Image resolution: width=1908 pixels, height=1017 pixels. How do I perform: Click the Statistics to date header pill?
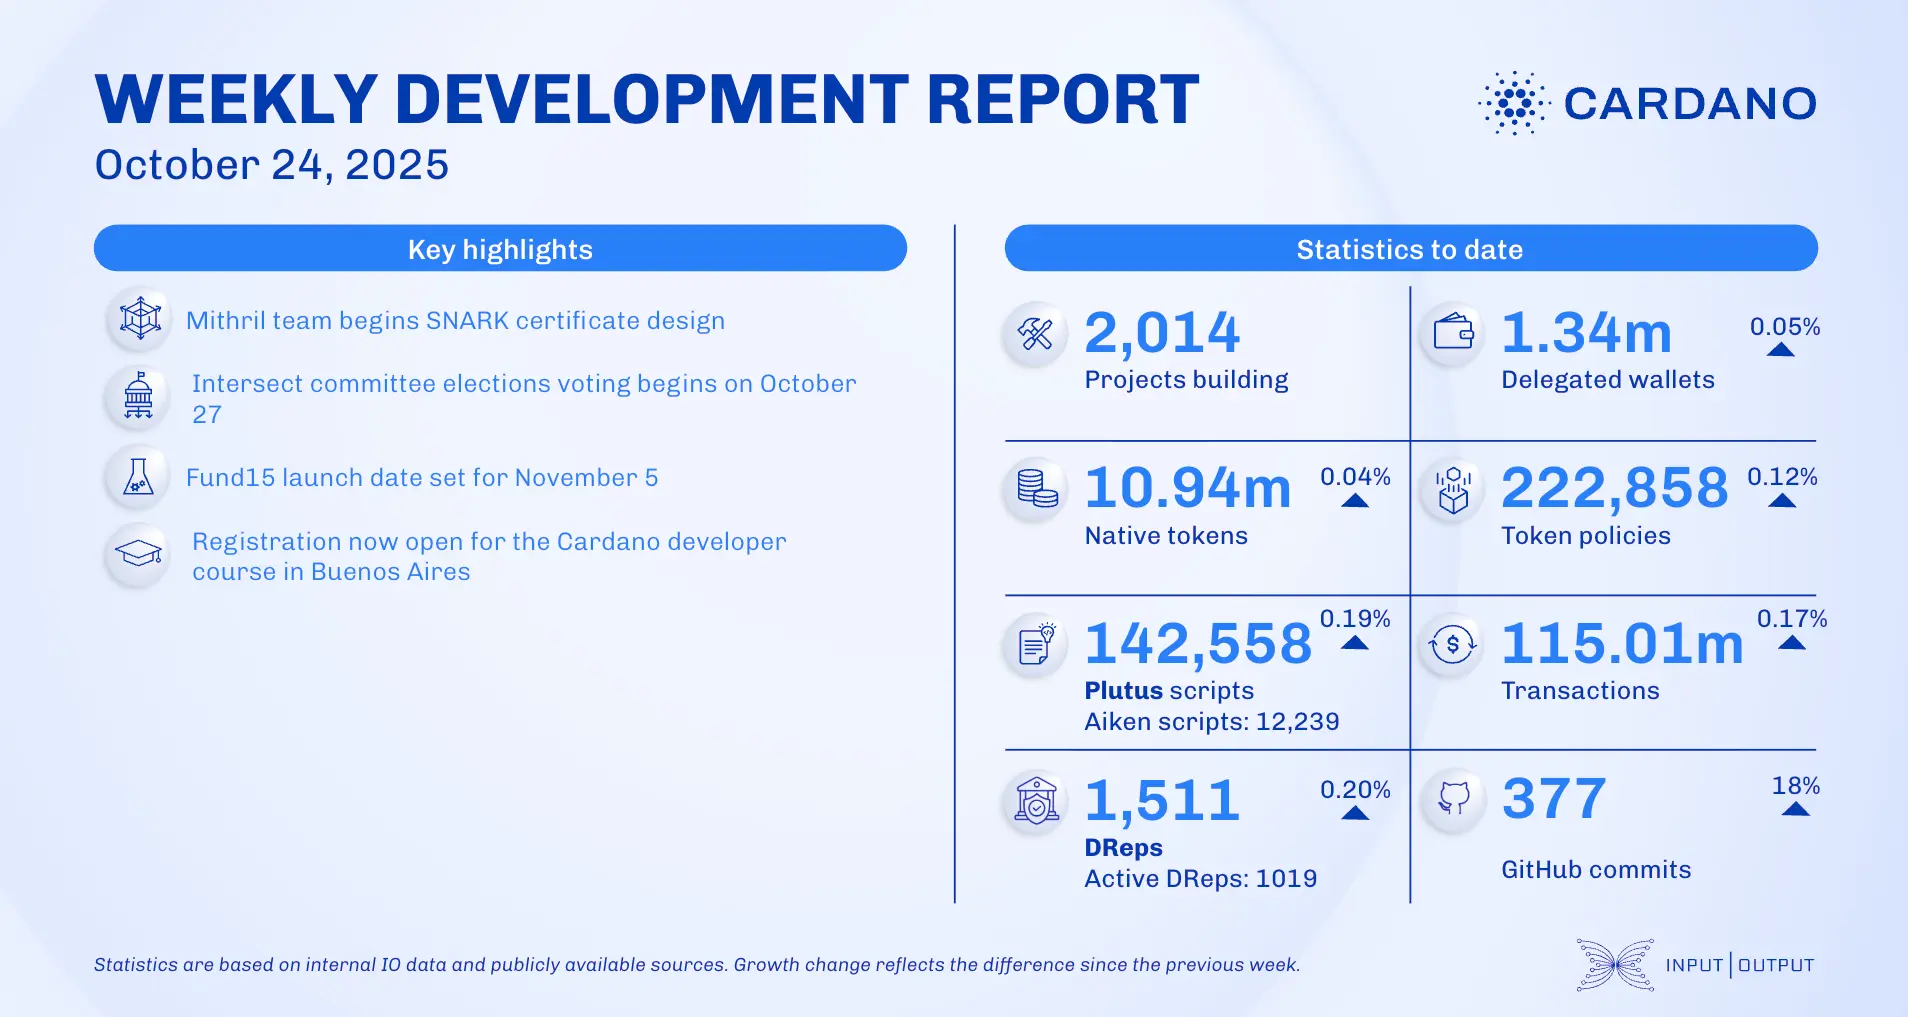1410,248
